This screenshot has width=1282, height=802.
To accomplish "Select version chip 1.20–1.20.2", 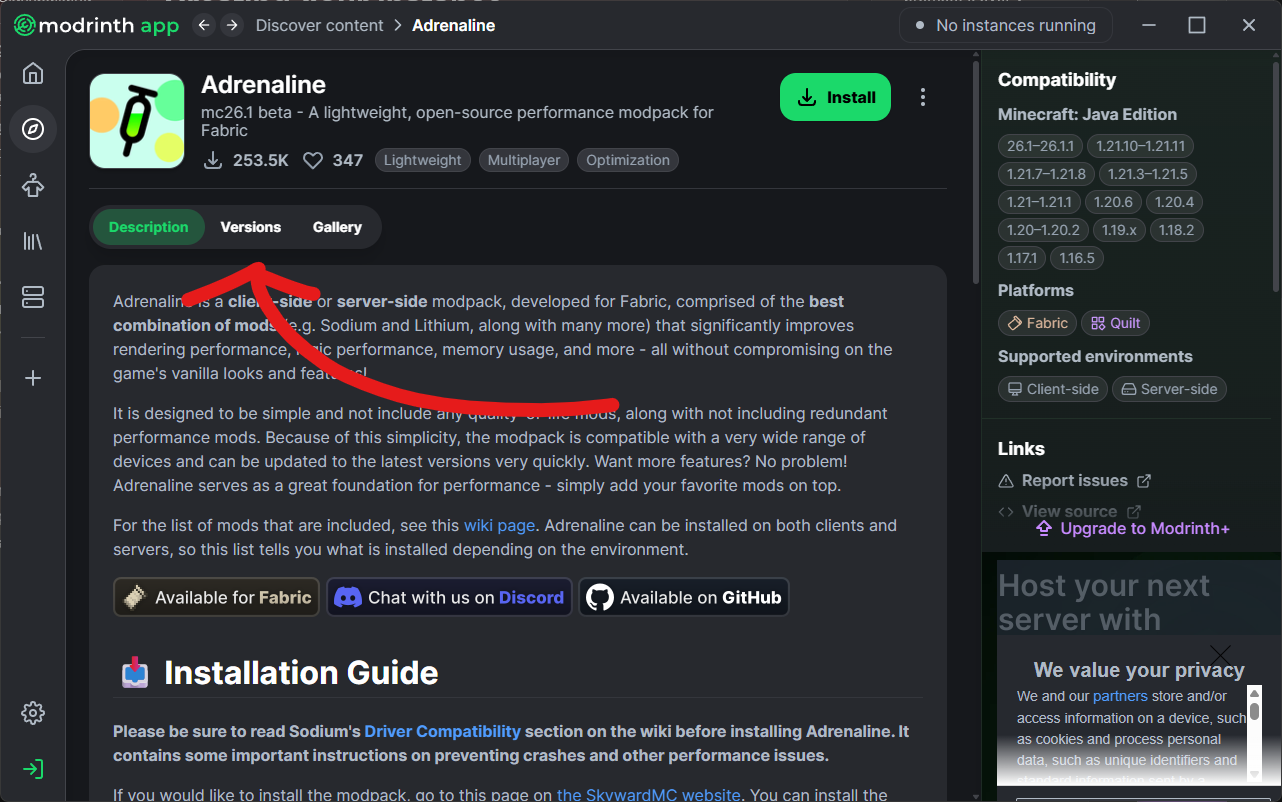I will 1043,230.
